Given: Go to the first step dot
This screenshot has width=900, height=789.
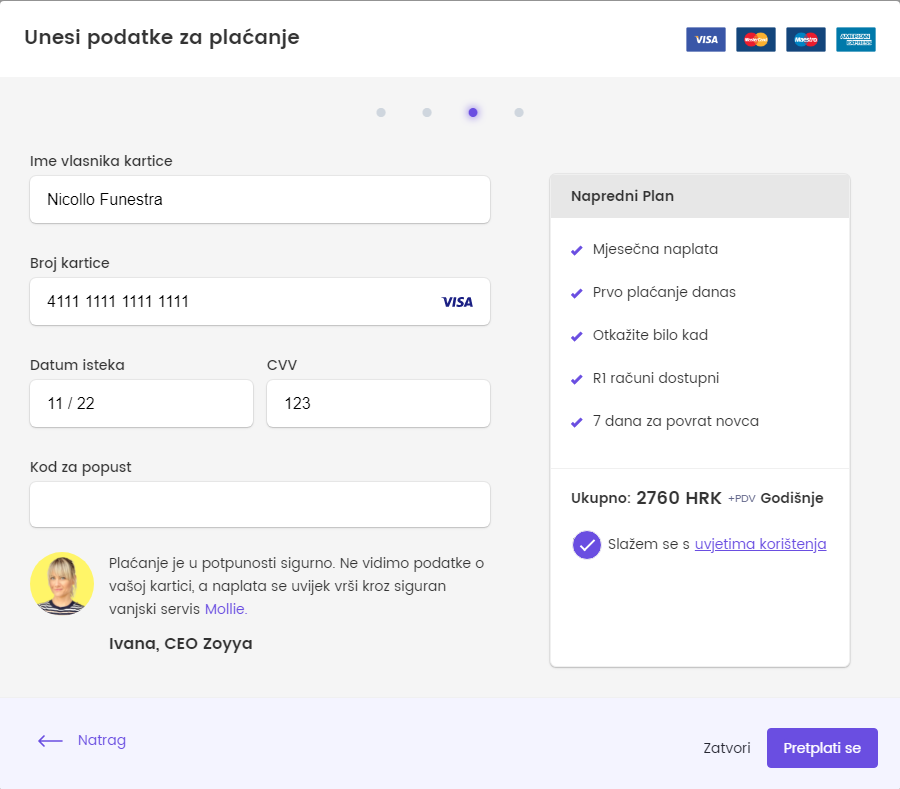Looking at the screenshot, I should pos(381,112).
